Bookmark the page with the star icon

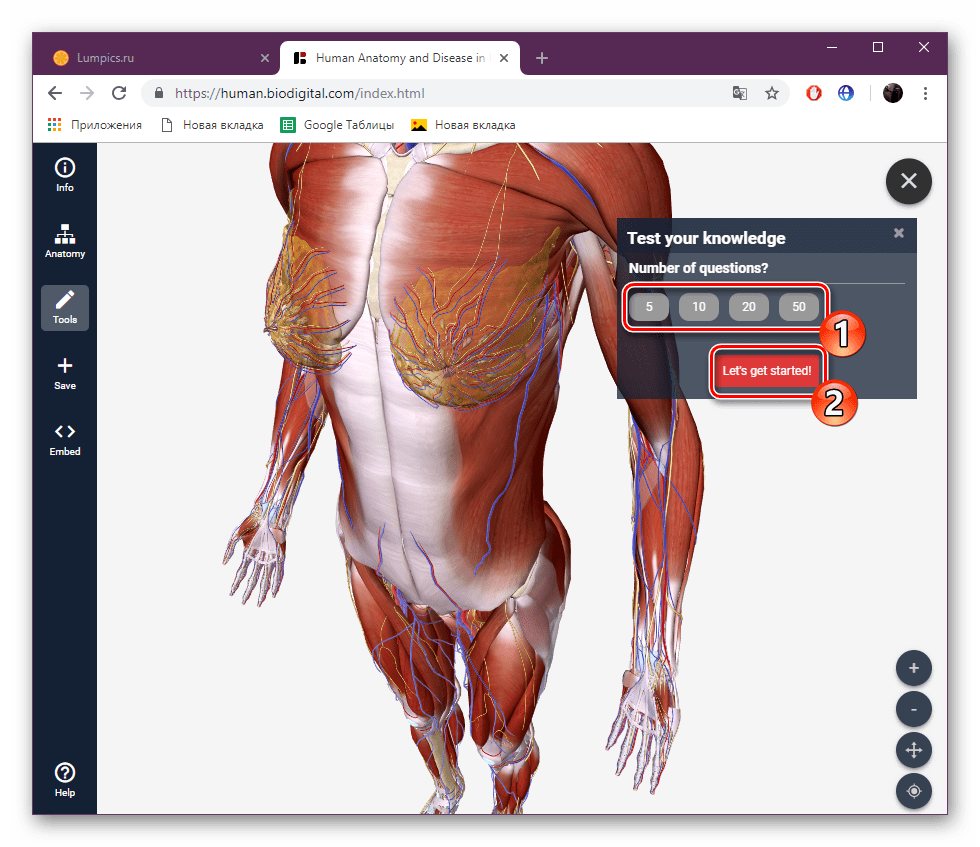tap(772, 93)
